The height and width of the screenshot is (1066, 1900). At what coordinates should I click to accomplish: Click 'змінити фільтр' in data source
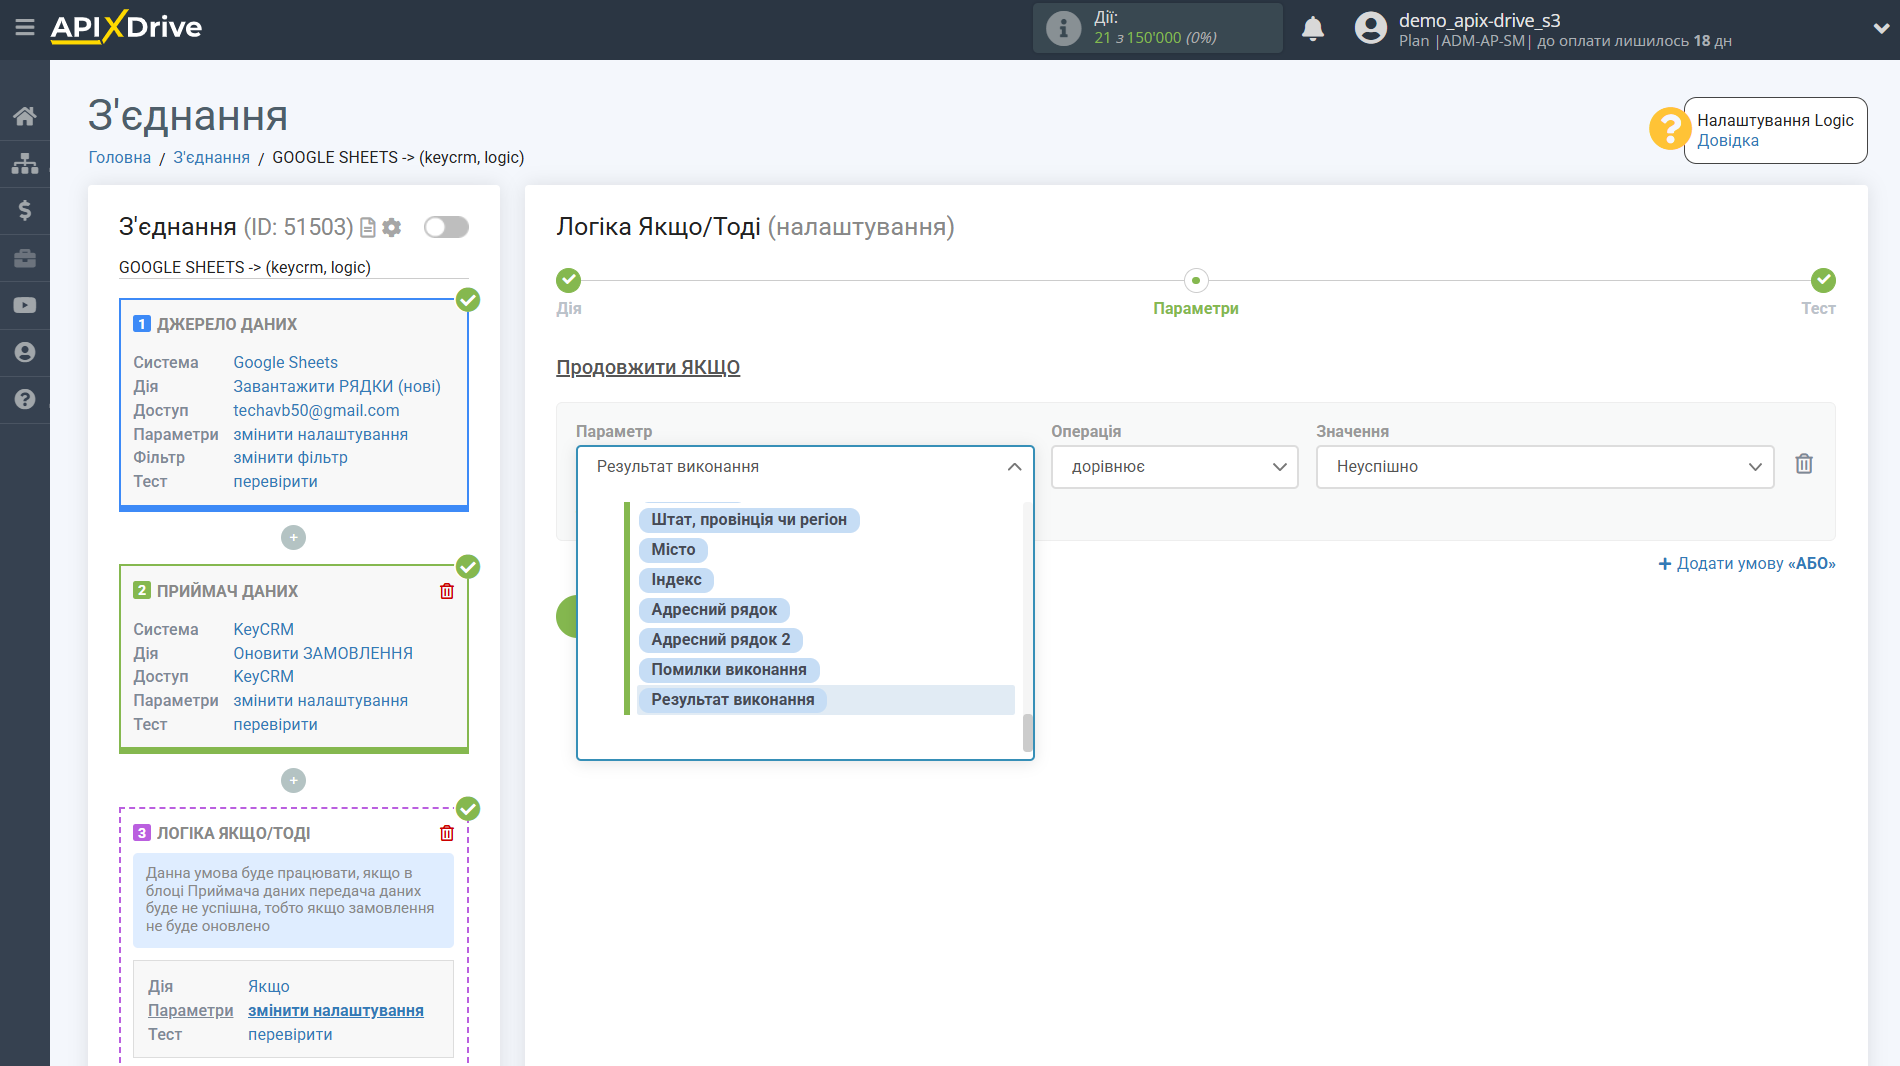coord(290,458)
